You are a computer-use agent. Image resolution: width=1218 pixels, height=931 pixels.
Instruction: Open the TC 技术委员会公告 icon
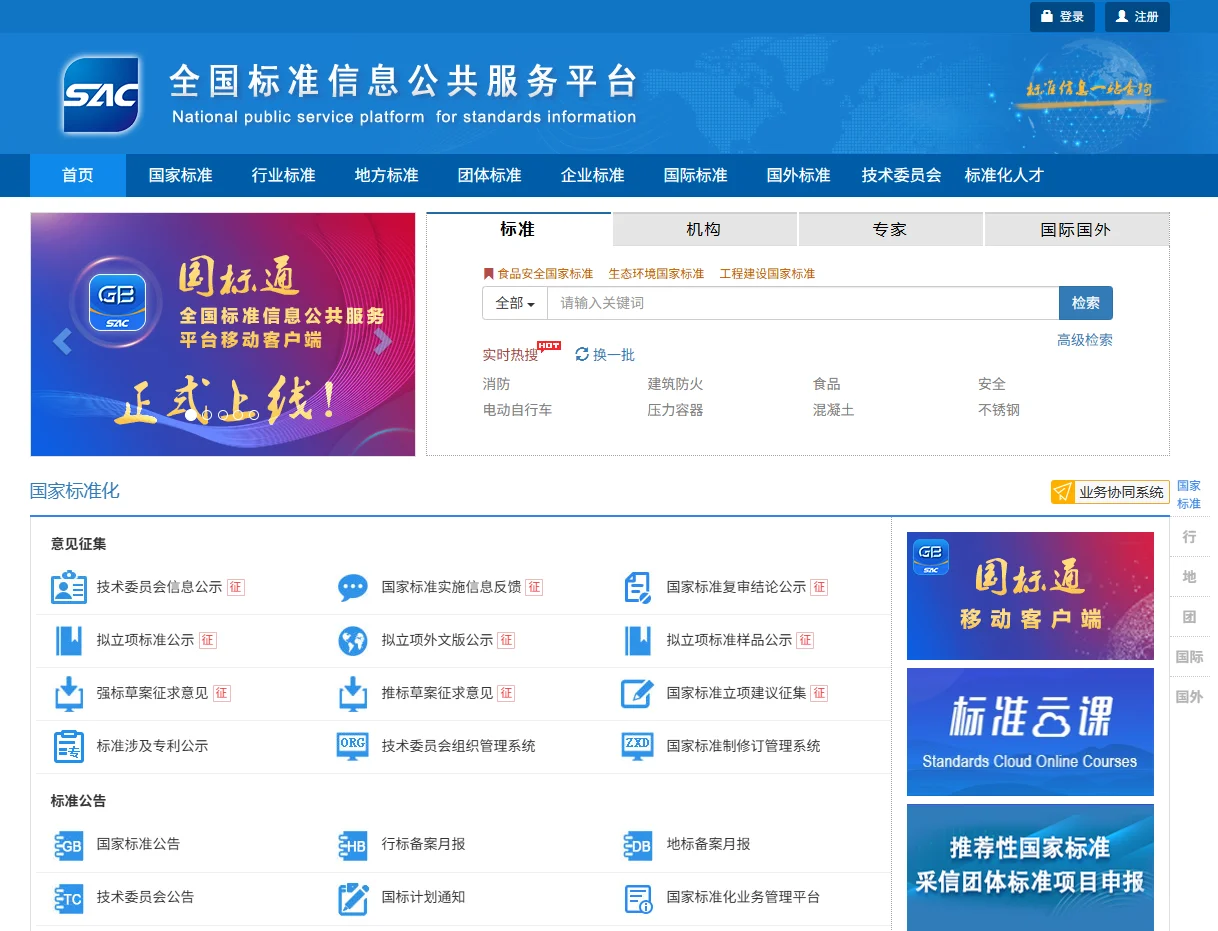click(68, 898)
